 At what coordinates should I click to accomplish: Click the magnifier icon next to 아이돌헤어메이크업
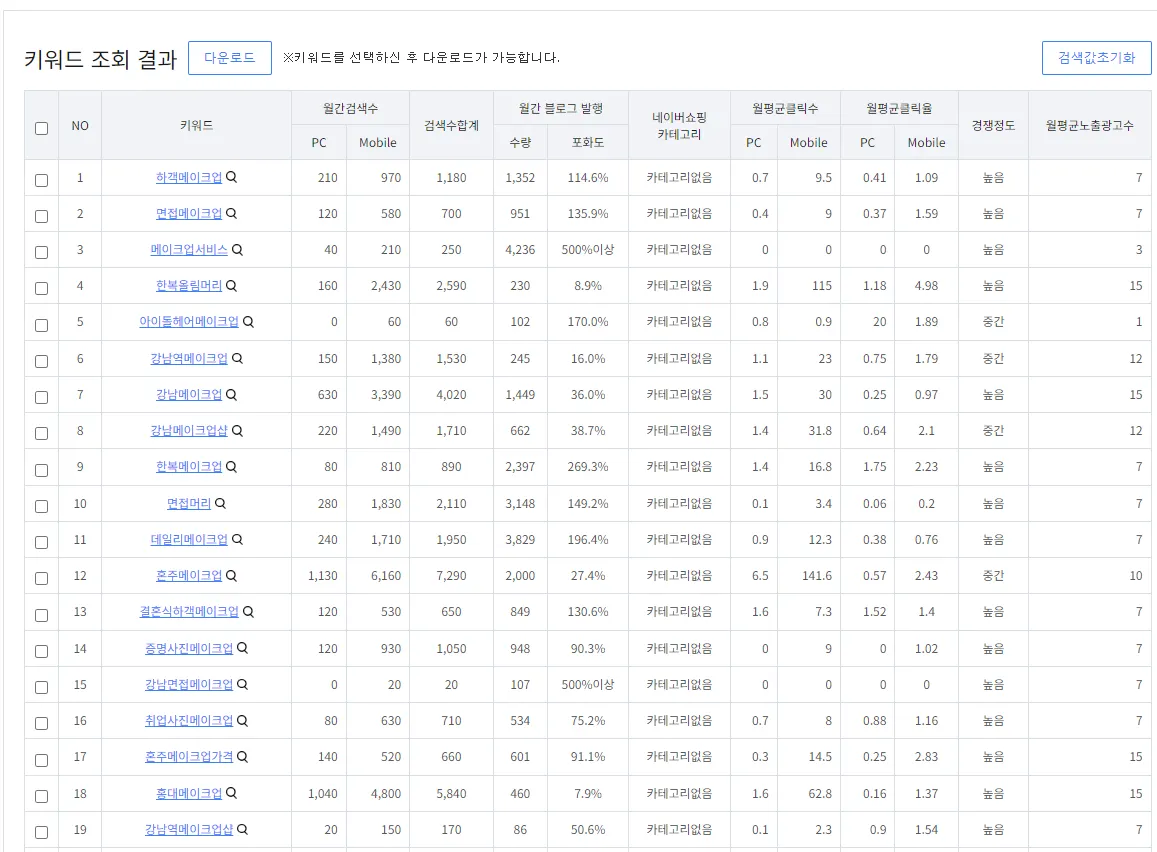click(248, 322)
